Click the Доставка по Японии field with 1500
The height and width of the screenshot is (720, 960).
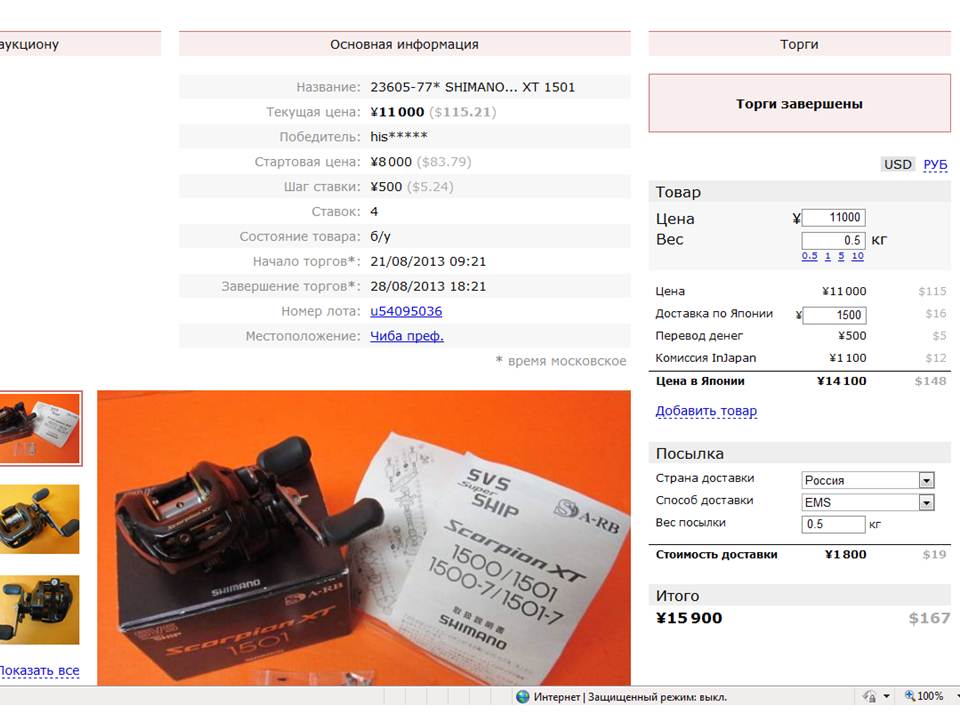tap(834, 315)
